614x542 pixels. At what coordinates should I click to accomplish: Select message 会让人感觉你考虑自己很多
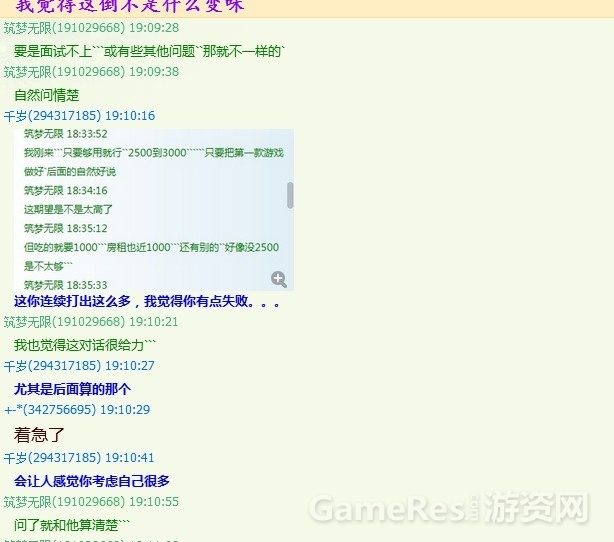(x=92, y=481)
